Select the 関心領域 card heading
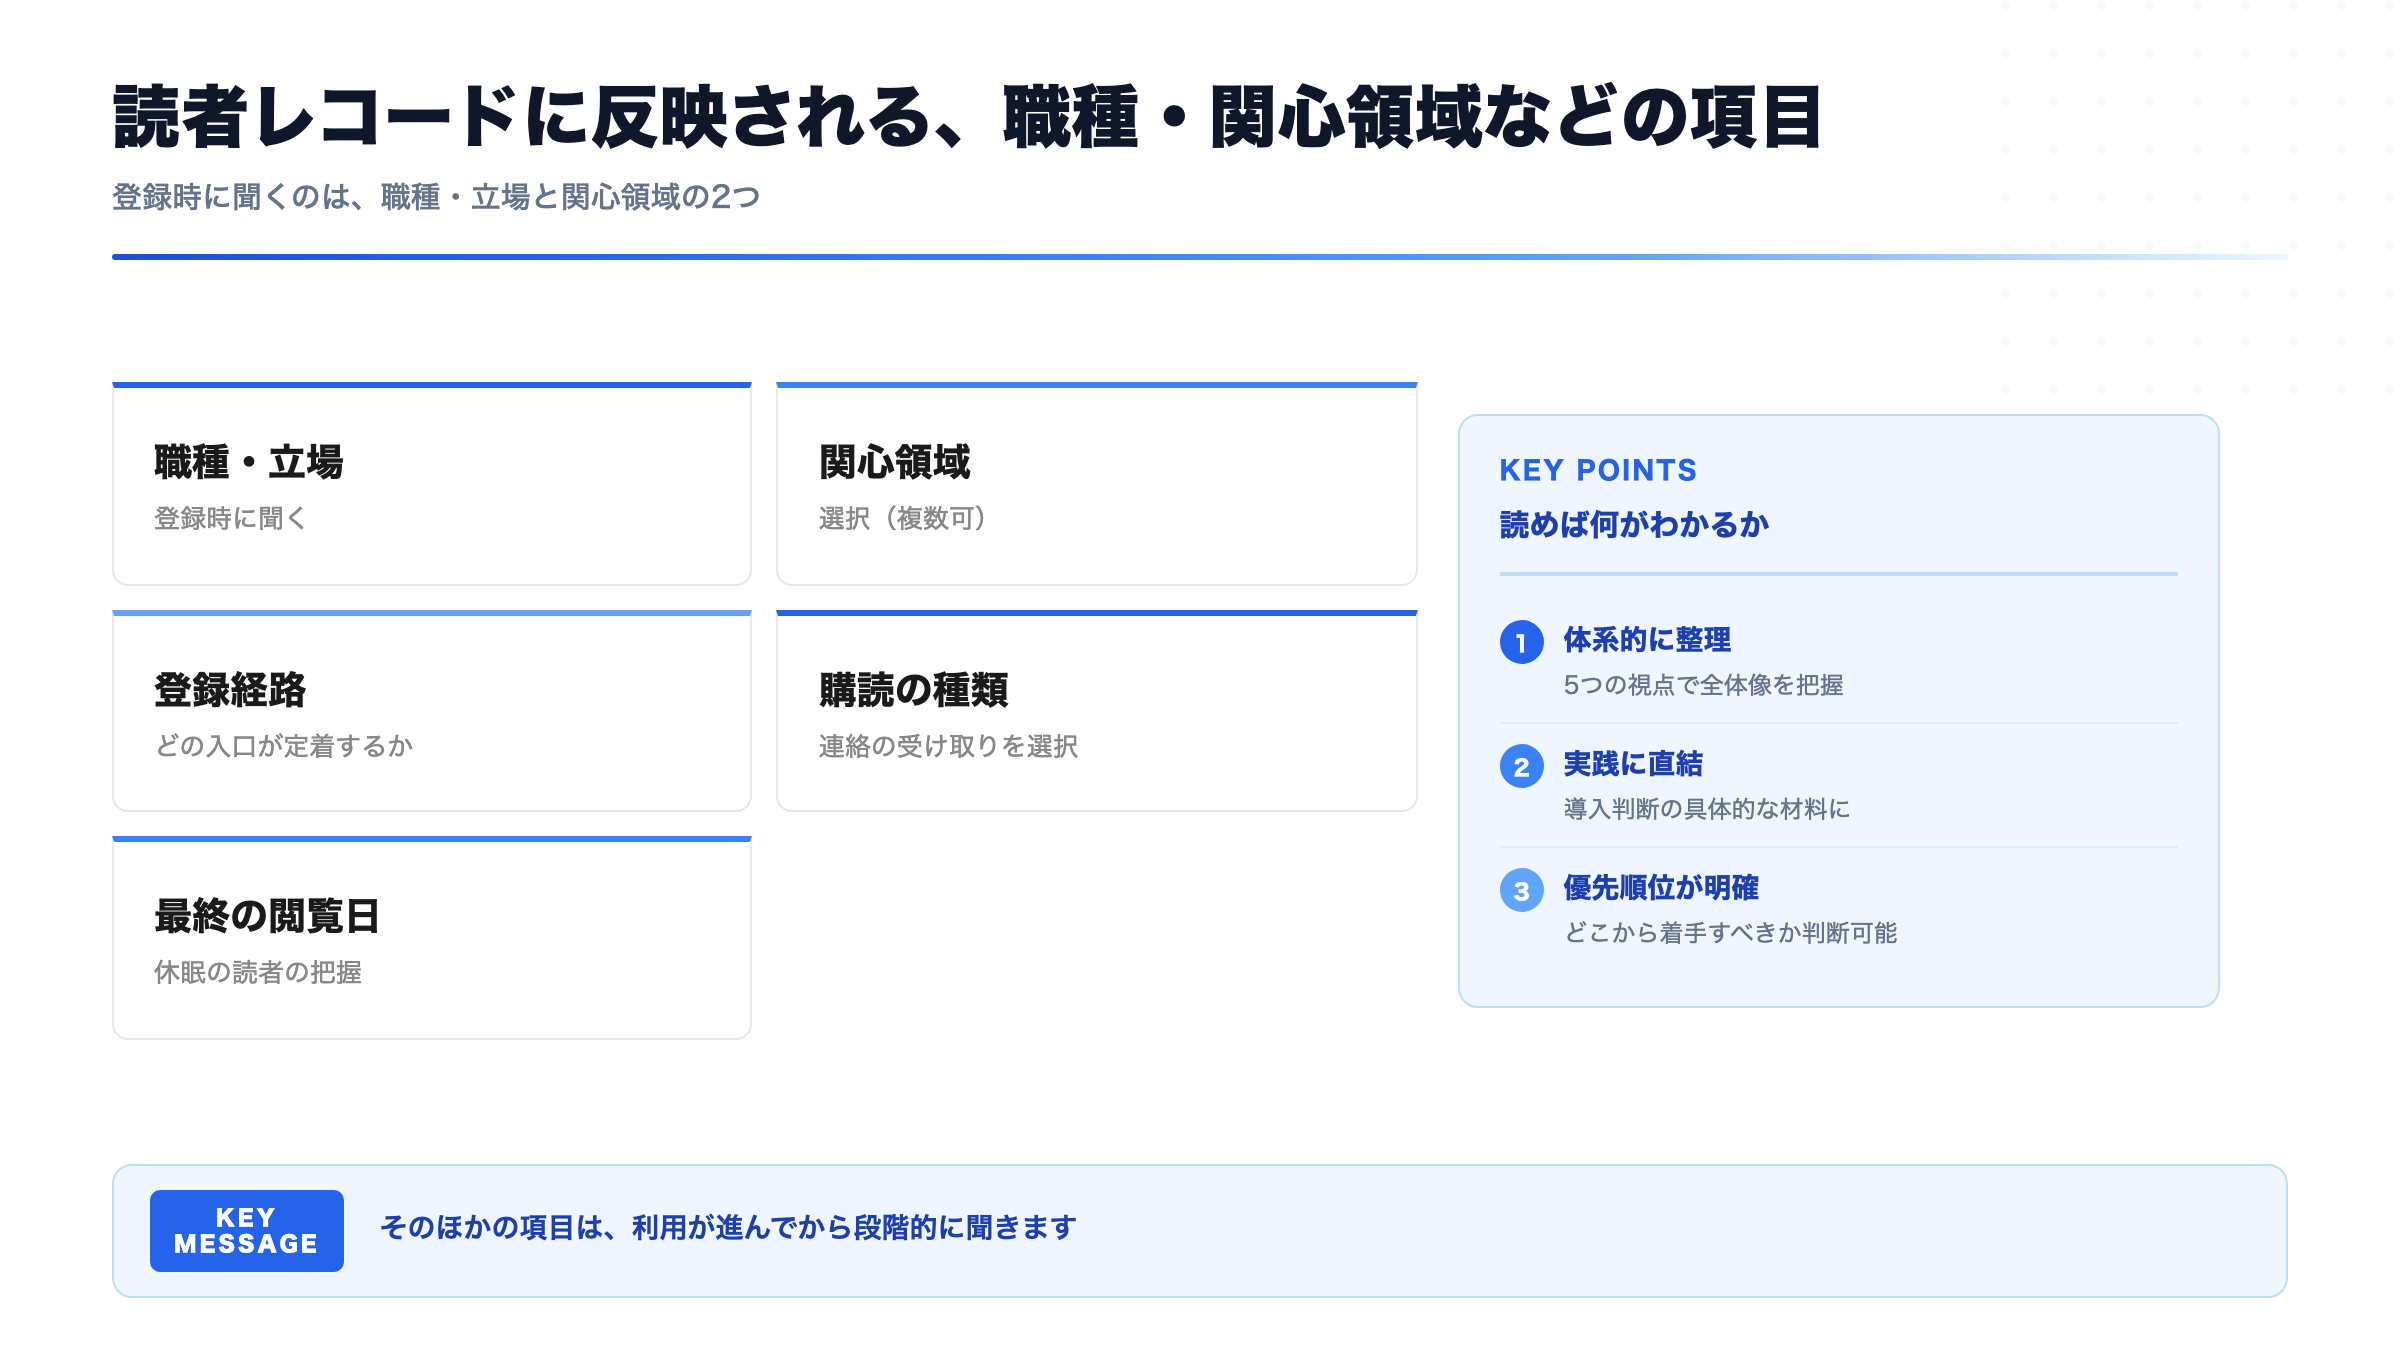Screen dimensions: 2400x1350 (894, 462)
